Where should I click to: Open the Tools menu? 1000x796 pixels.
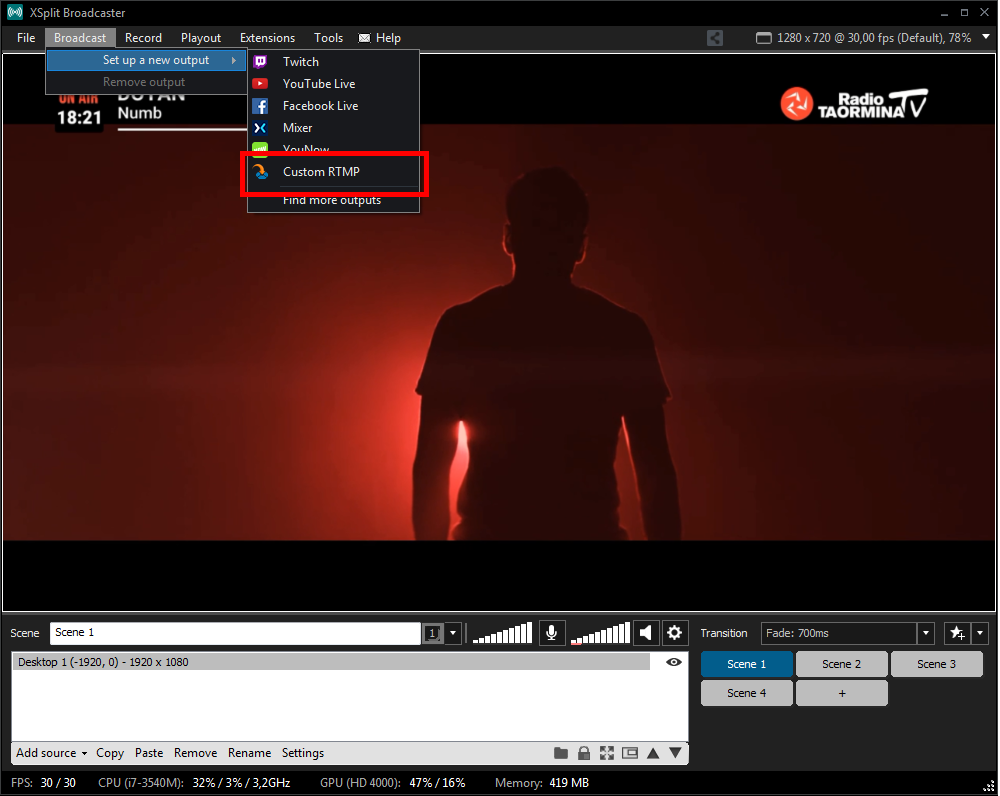click(328, 38)
